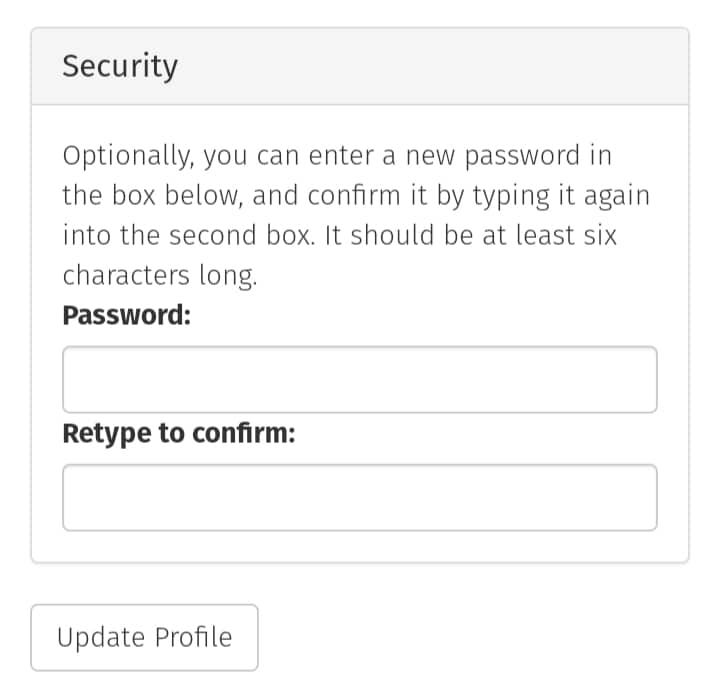Focus the Retype to confirm field

point(360,497)
